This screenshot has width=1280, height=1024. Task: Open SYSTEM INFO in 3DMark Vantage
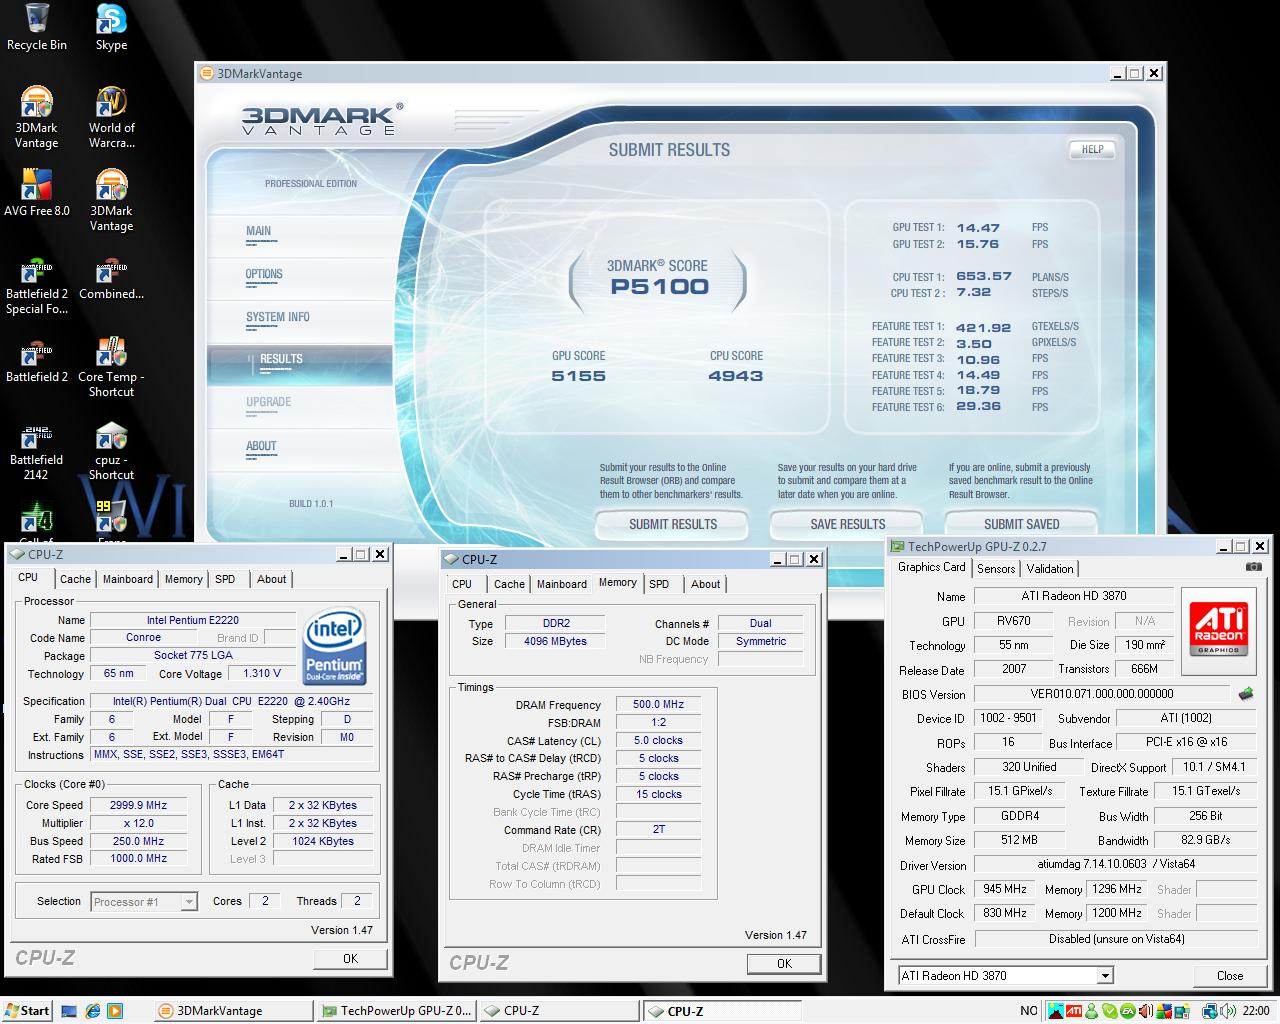pyautogui.click(x=278, y=317)
